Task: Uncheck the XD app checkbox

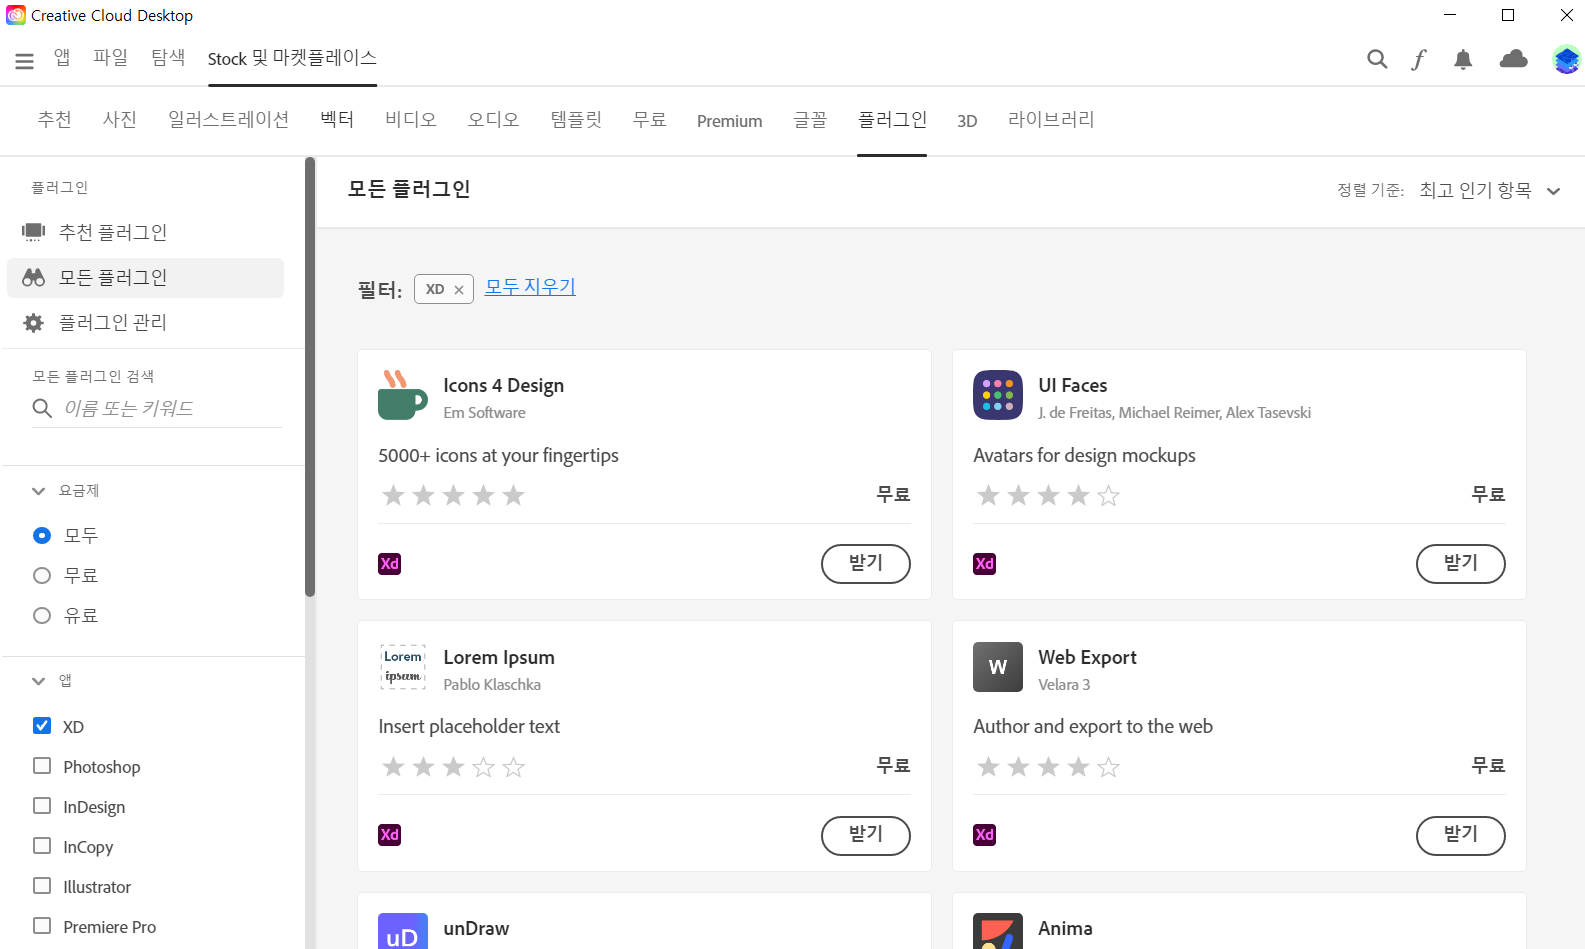Action: point(42,726)
